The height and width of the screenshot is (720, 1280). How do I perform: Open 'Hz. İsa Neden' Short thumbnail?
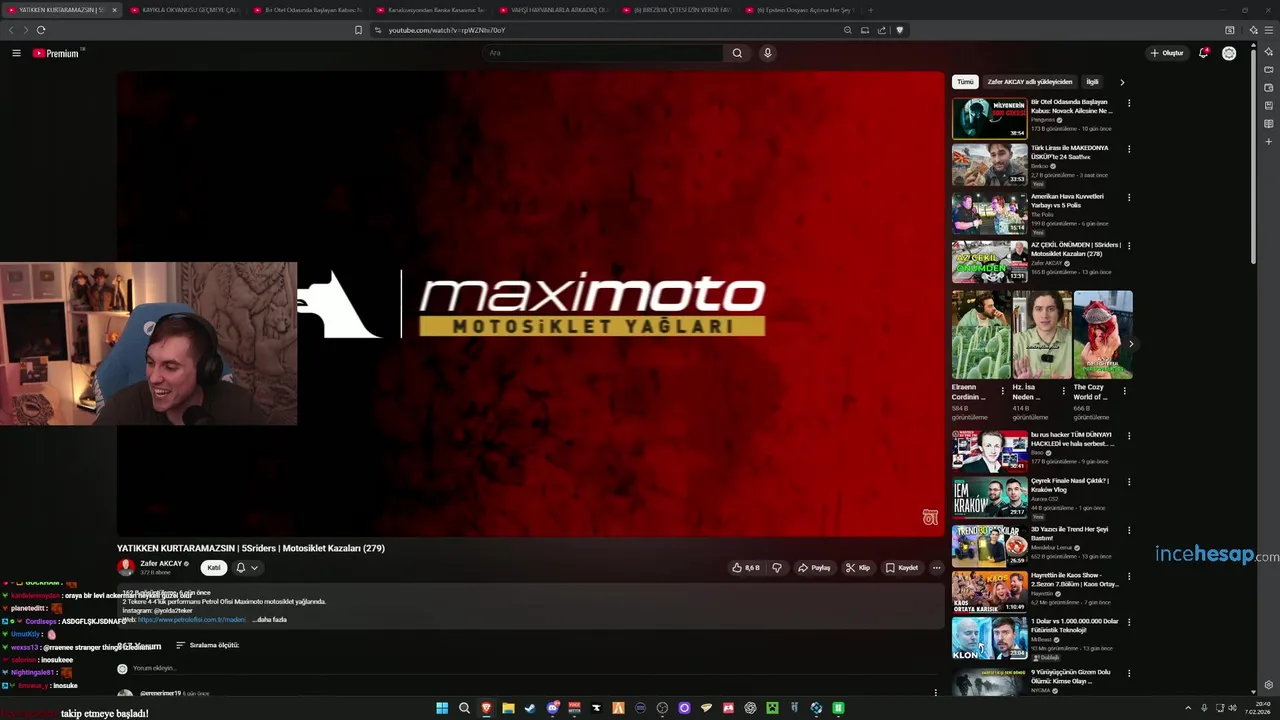click(x=1042, y=335)
